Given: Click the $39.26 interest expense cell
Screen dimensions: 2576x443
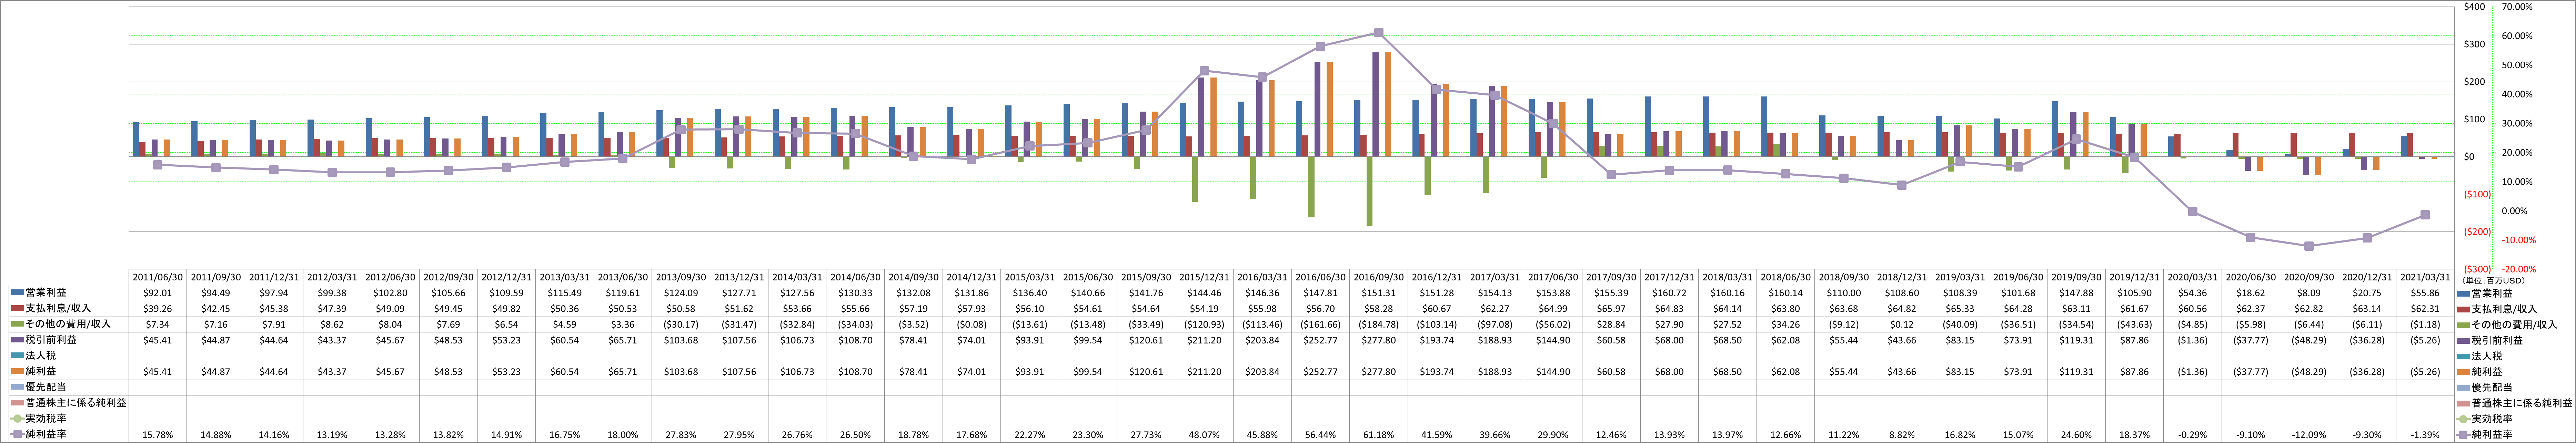Looking at the screenshot, I should pos(158,309).
